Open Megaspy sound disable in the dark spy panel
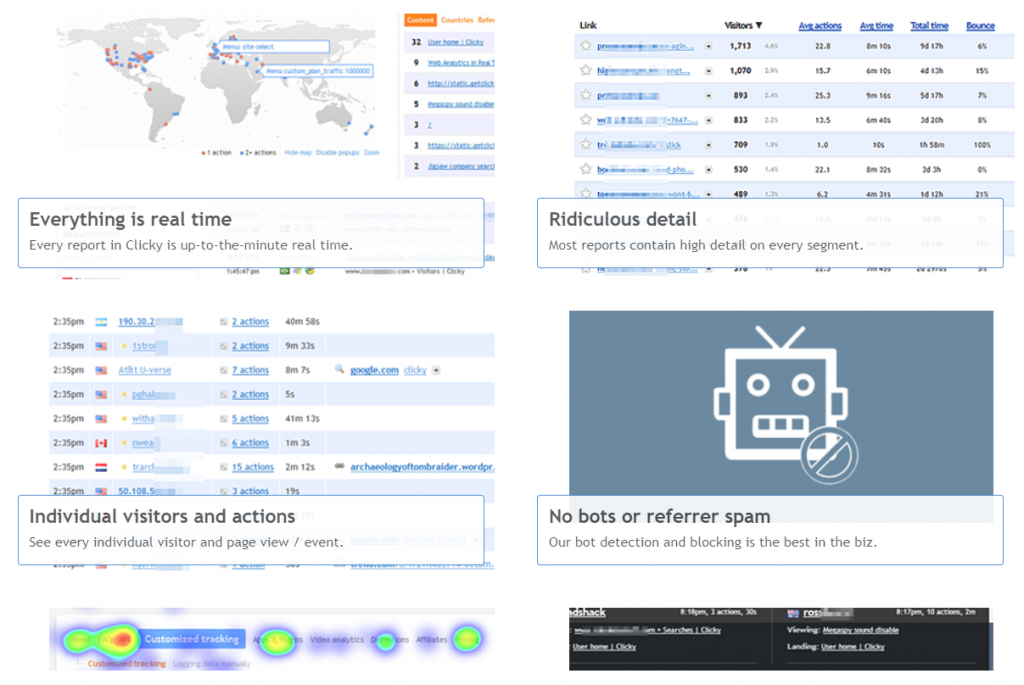The height and width of the screenshot is (685, 1024). click(x=861, y=630)
